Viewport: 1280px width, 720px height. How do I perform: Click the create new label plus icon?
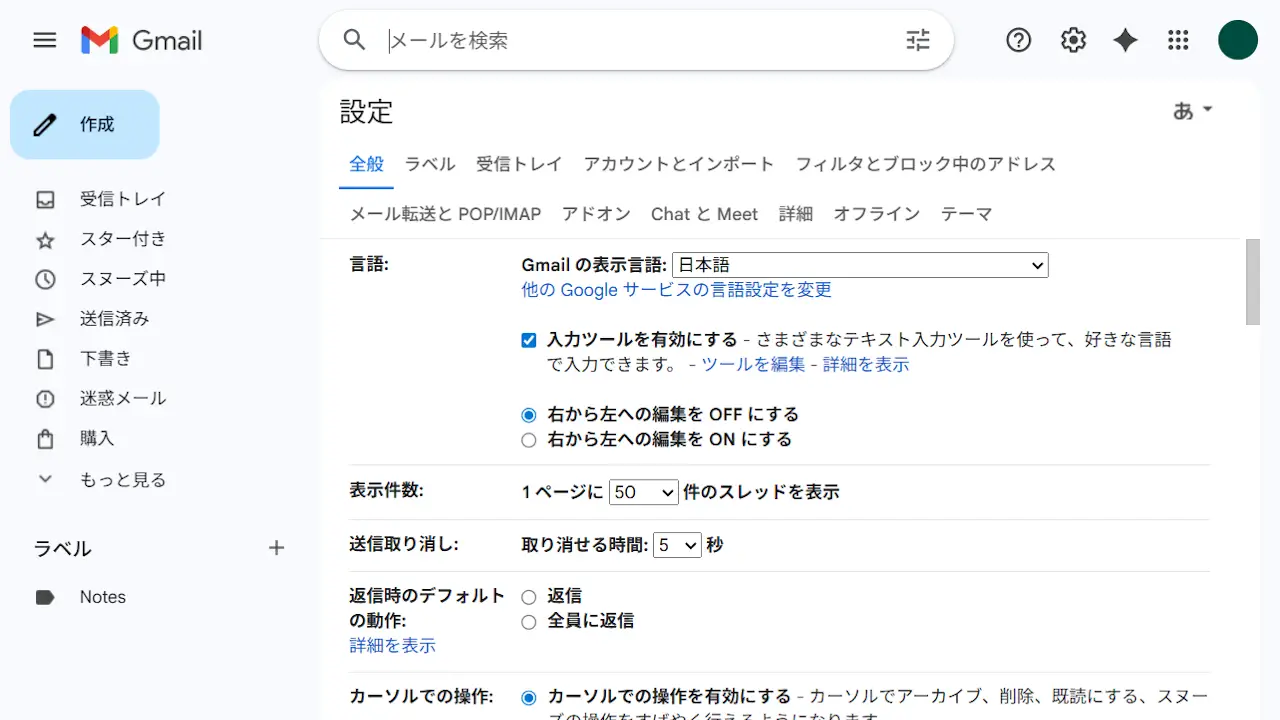pyautogui.click(x=277, y=548)
